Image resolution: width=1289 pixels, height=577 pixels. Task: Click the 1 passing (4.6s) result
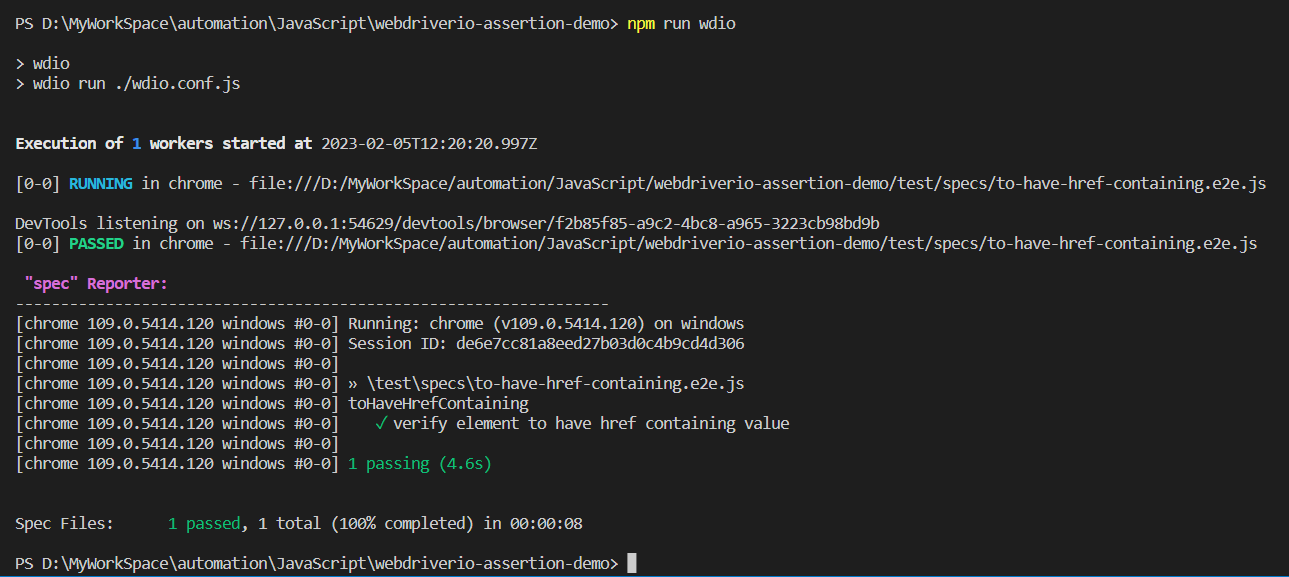[x=417, y=463]
